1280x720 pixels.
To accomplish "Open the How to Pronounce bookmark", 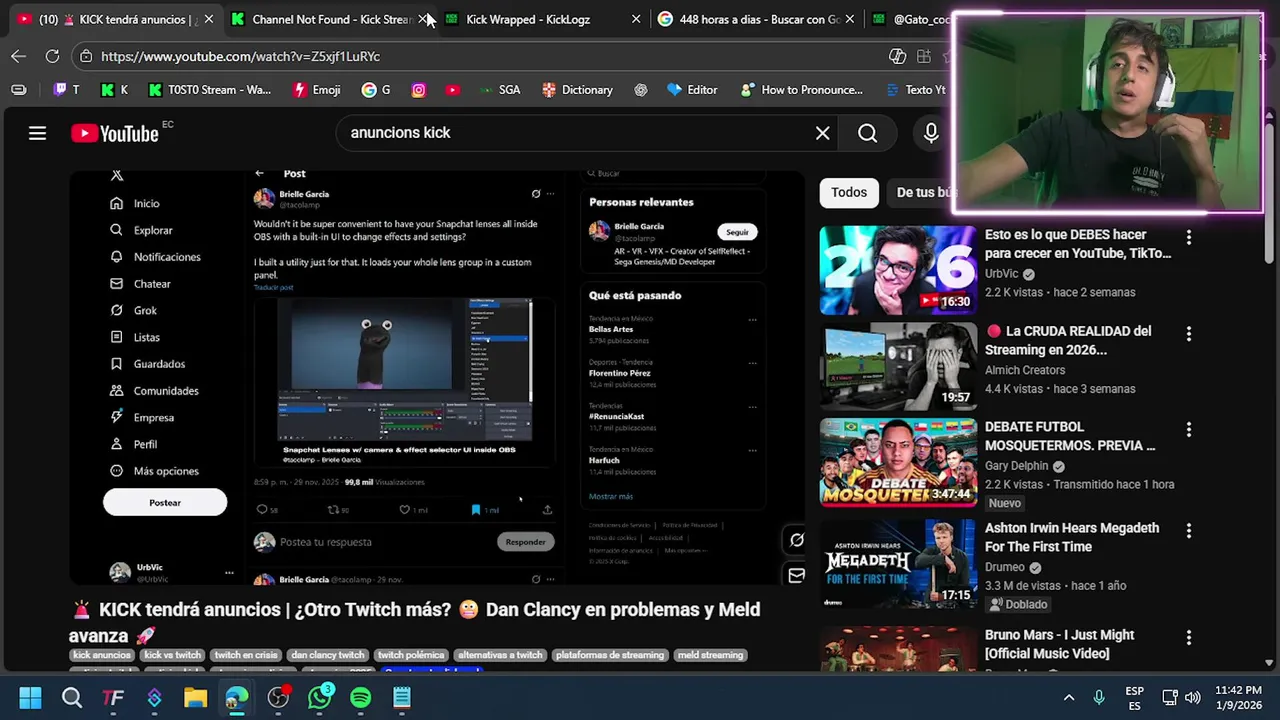I will pos(802,90).
